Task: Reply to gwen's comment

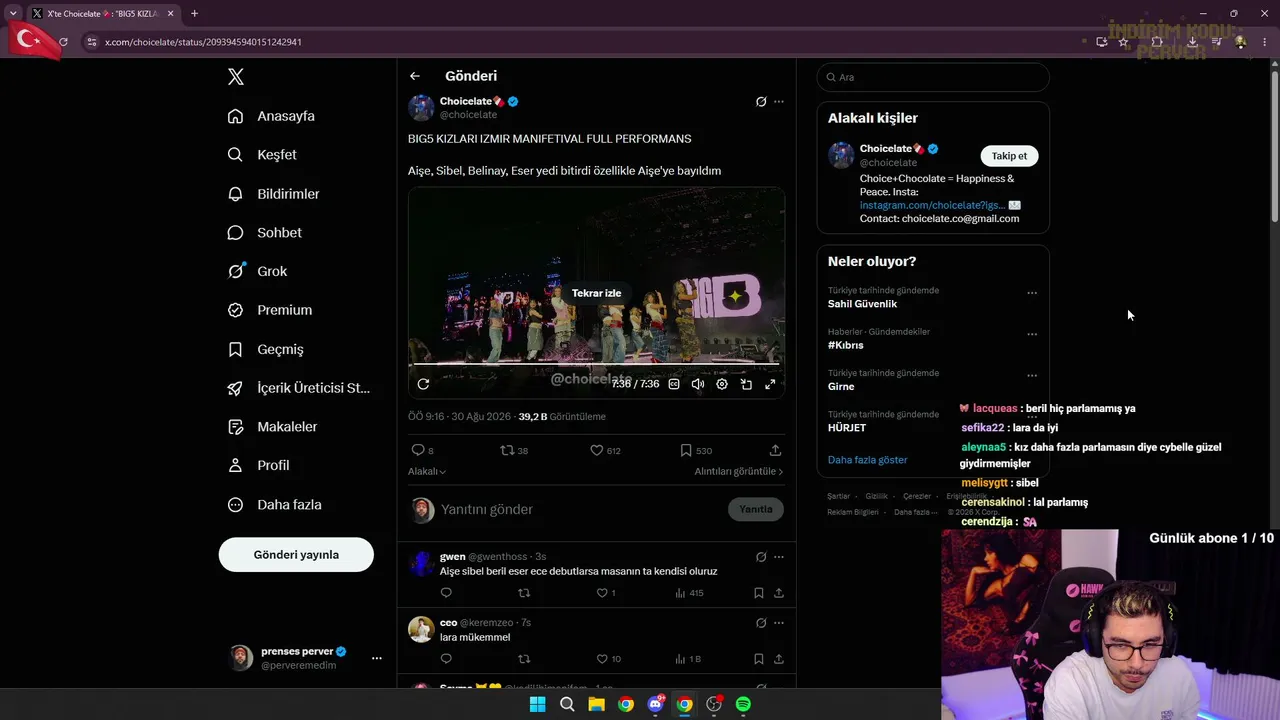Action: click(x=446, y=593)
